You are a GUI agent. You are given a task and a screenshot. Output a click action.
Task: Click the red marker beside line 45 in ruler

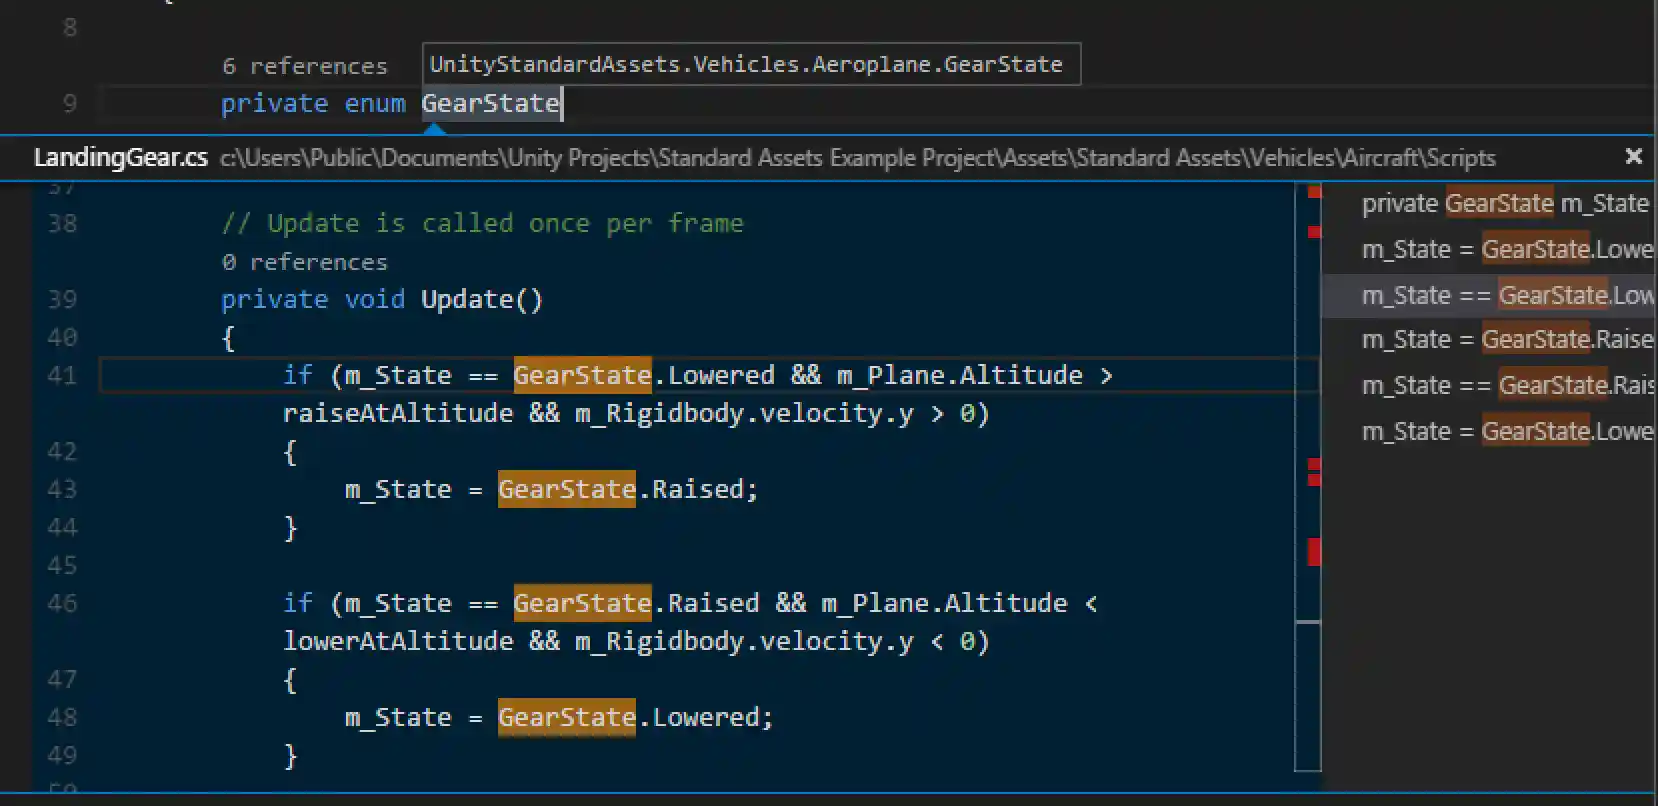pyautogui.click(x=1312, y=549)
